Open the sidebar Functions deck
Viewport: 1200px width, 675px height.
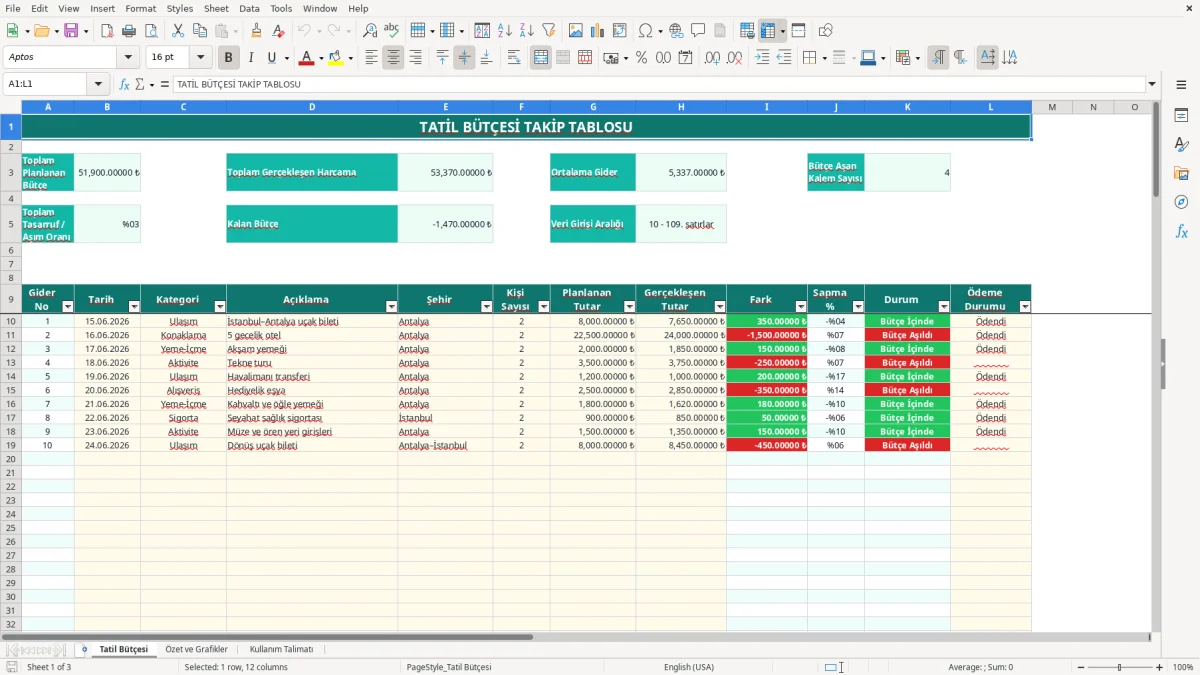tap(1181, 231)
